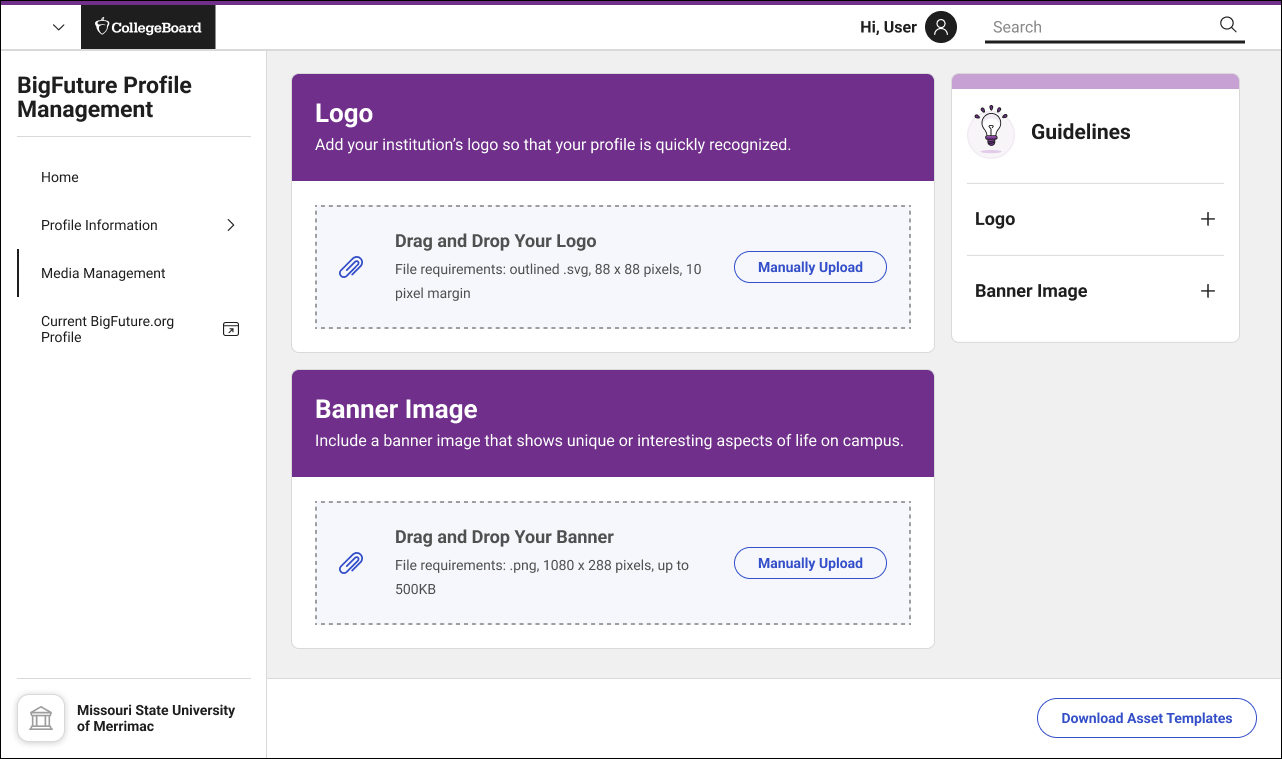Expand the Logo guidelines plus icon
The width and height of the screenshot is (1282, 759).
(x=1208, y=219)
